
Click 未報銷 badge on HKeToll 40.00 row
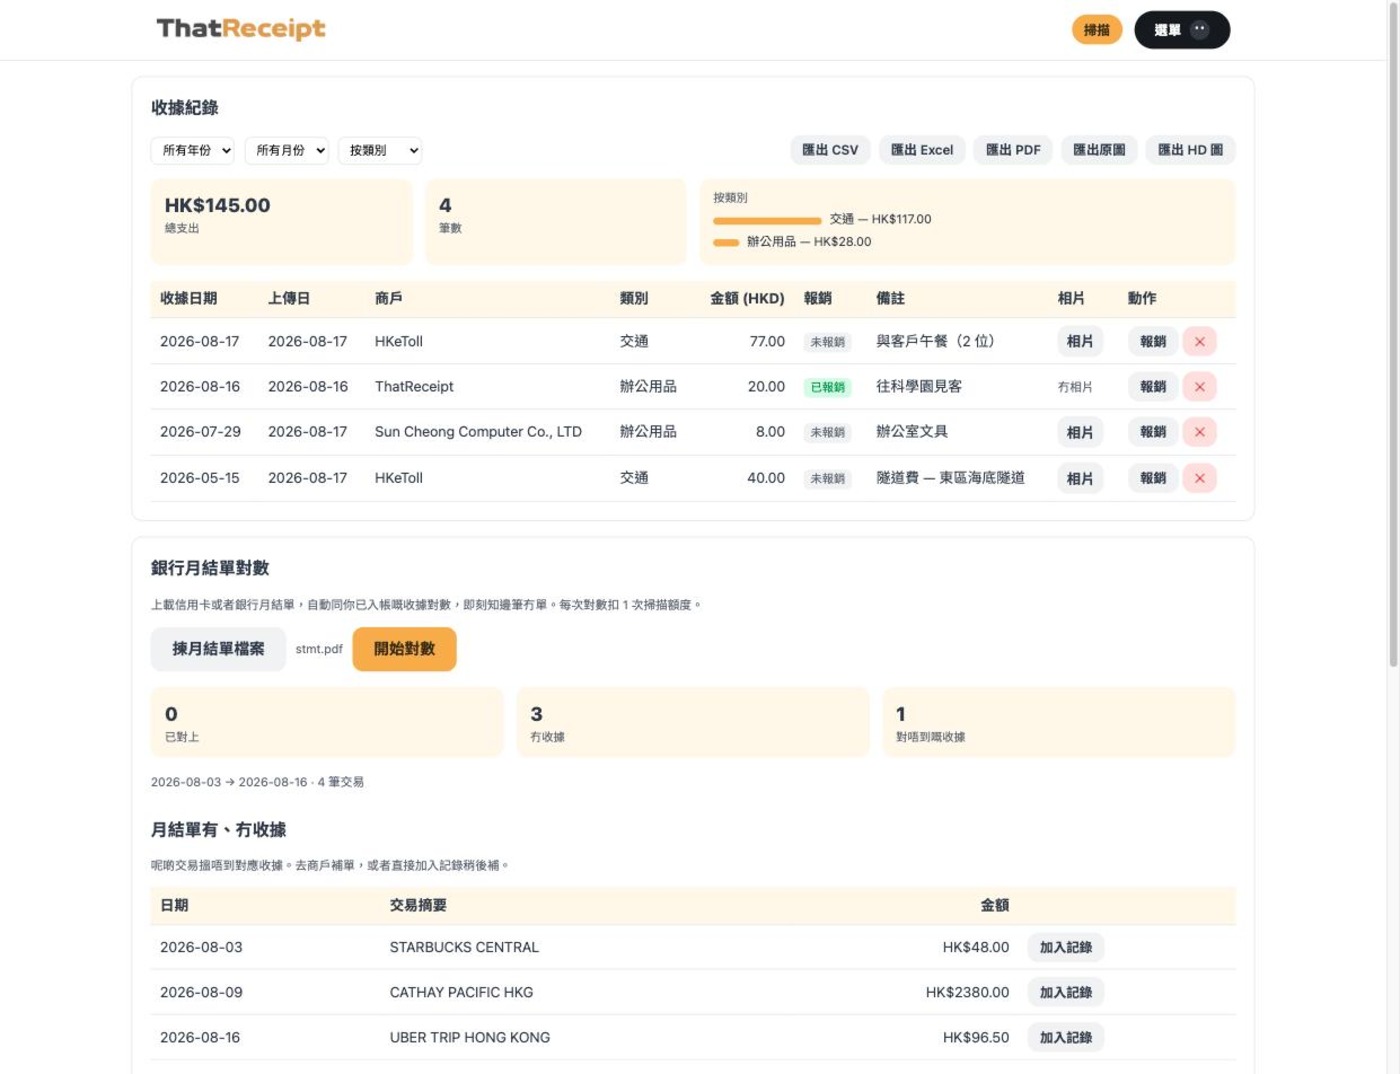coord(827,479)
